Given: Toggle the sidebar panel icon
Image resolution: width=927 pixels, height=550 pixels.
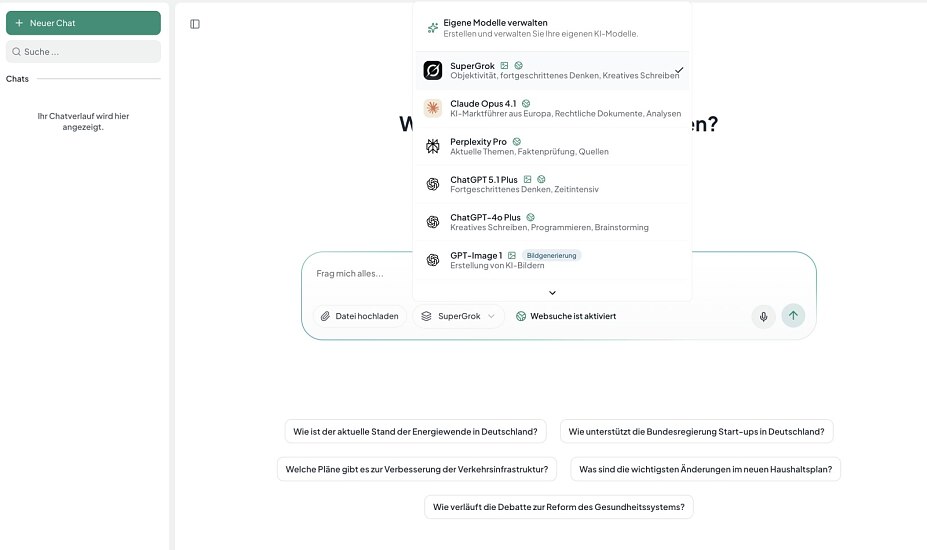Looking at the screenshot, I should coord(195,24).
